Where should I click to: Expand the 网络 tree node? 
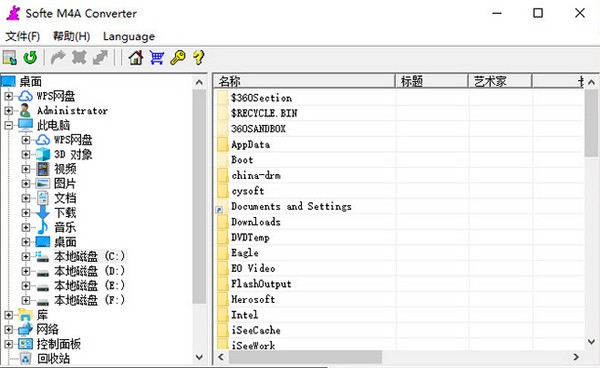pyautogui.click(x=8, y=329)
